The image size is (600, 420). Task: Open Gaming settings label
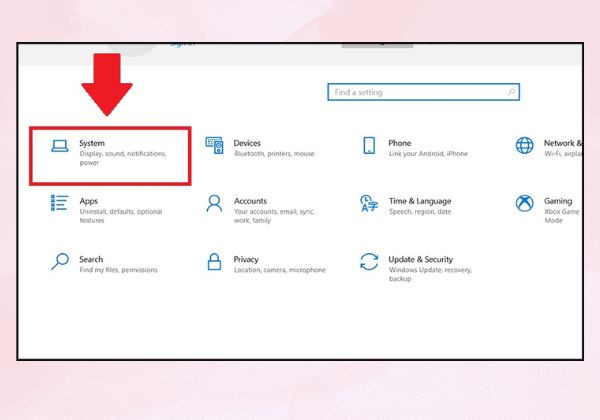coord(558,201)
